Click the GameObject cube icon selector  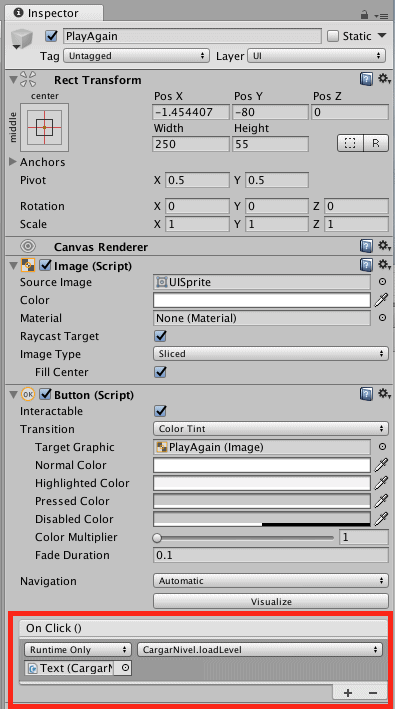[x=22, y=39]
